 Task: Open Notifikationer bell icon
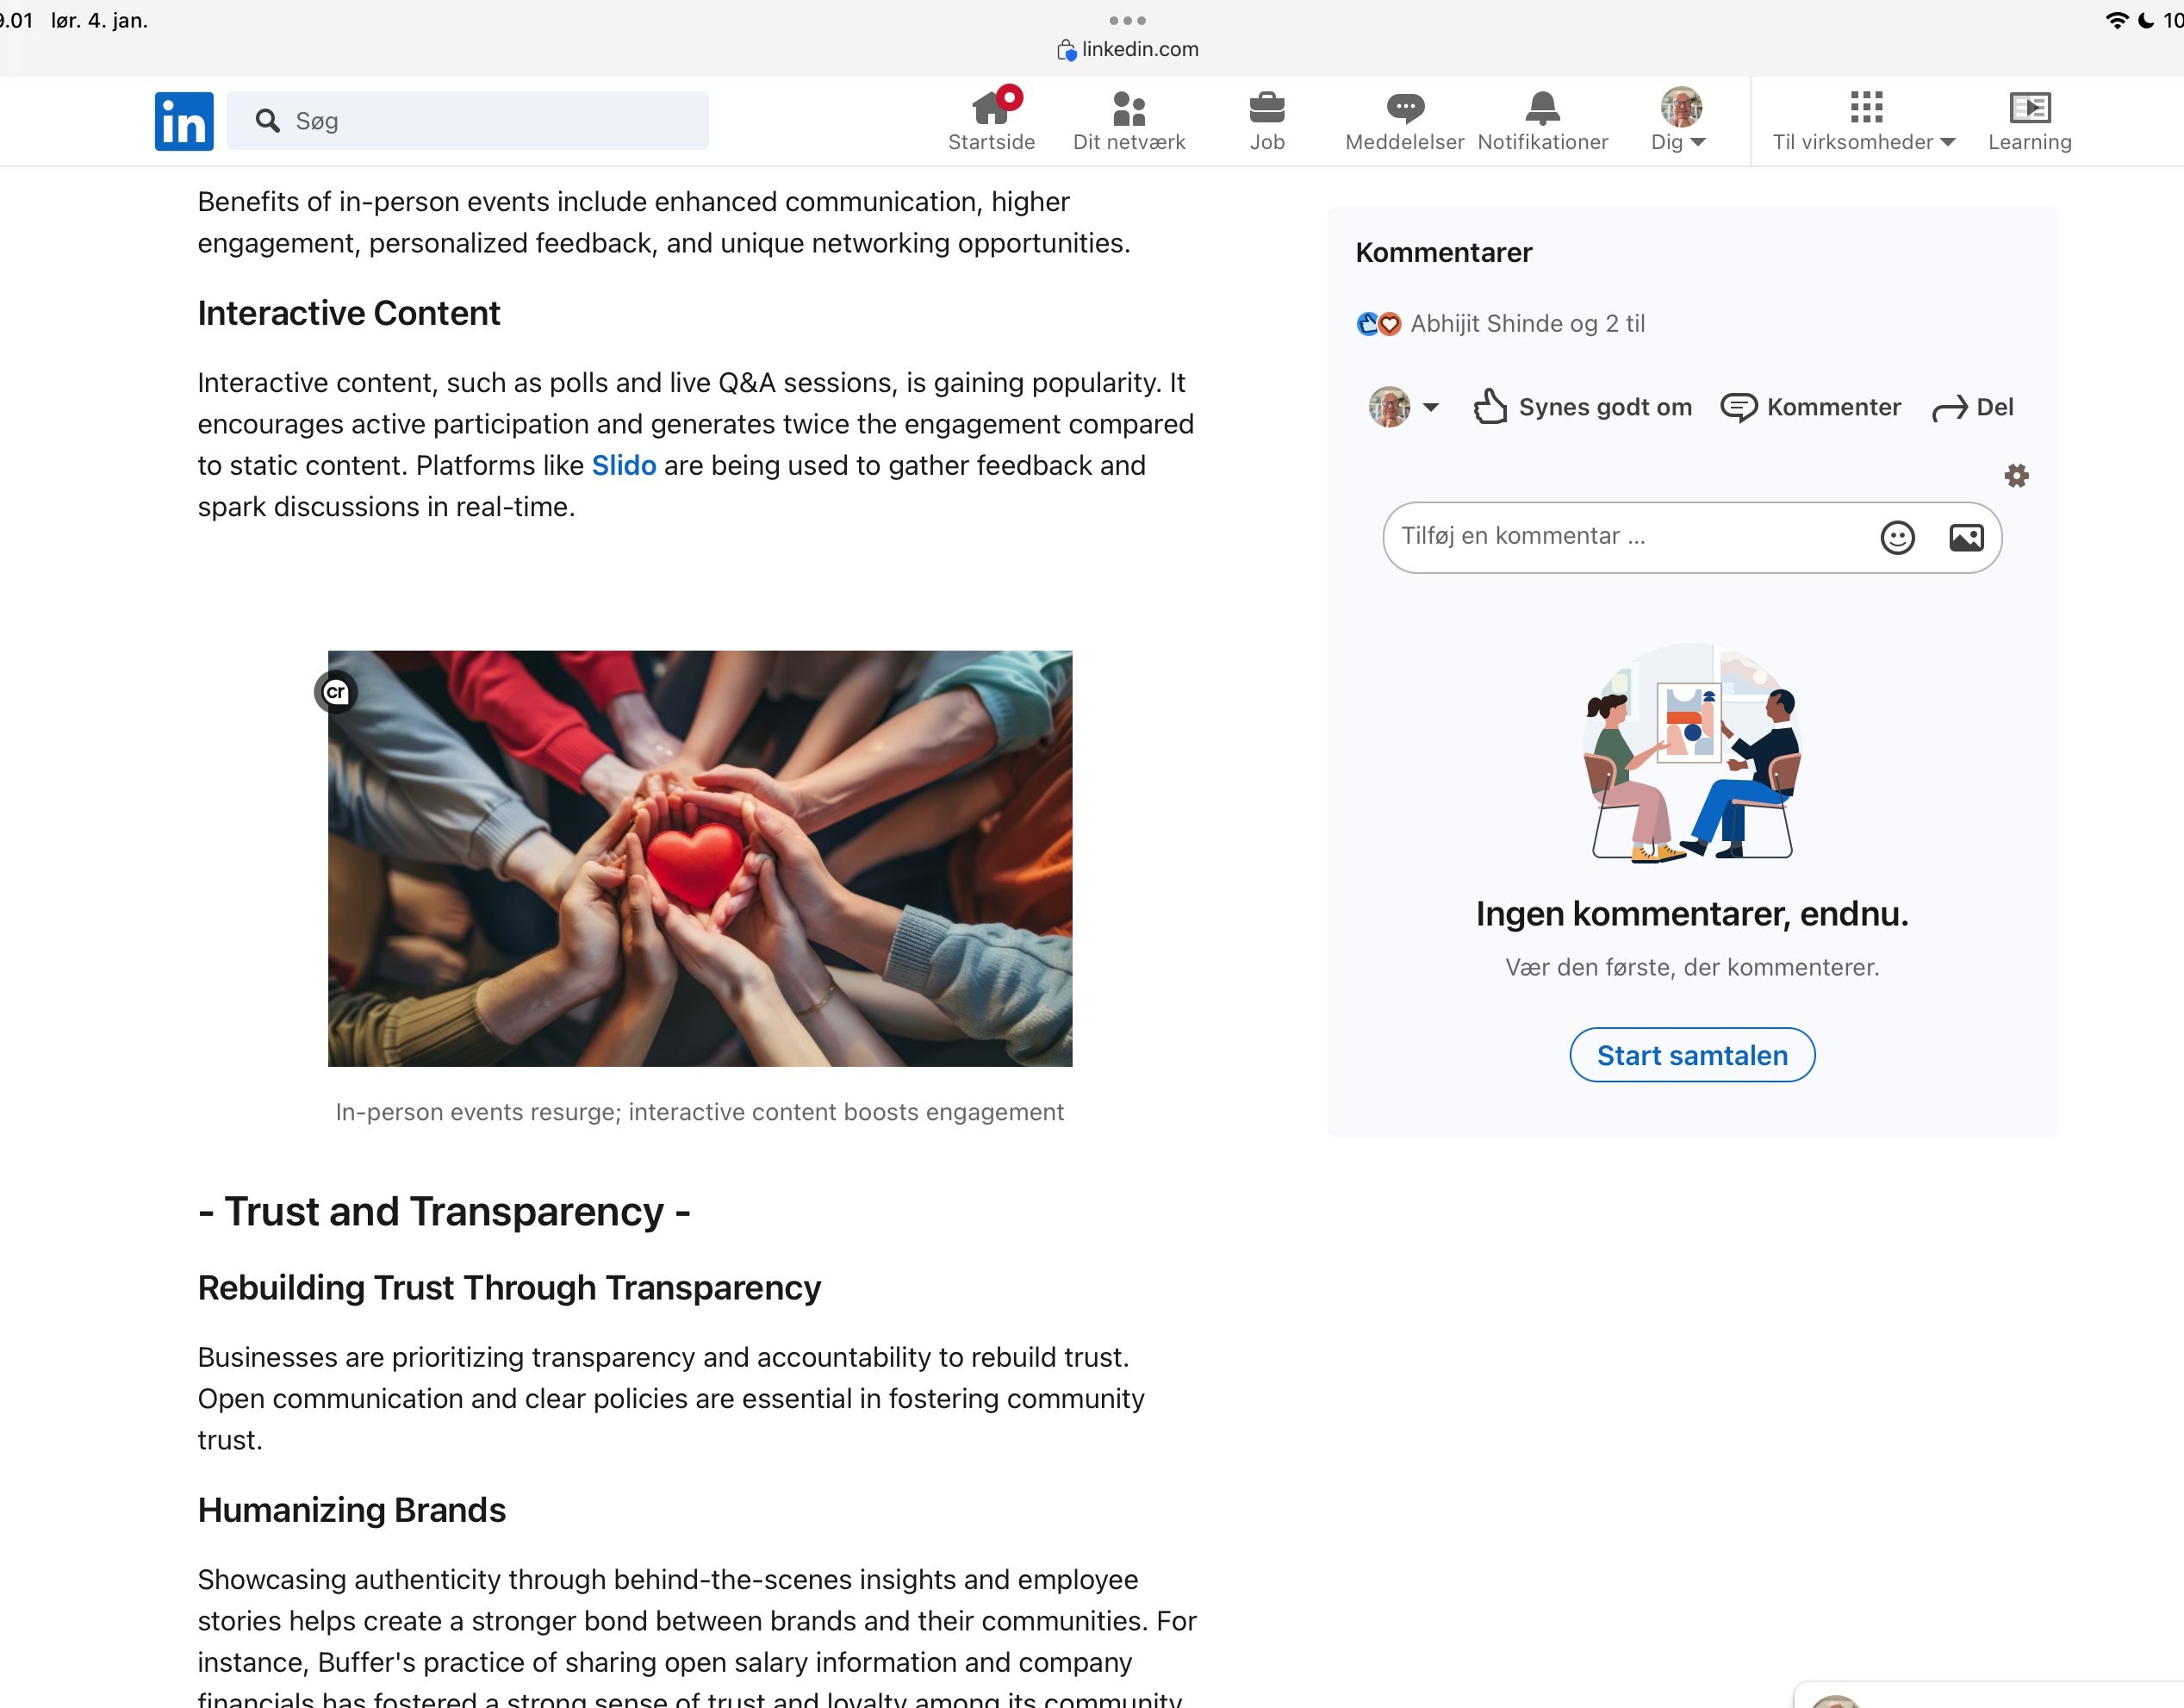[1543, 108]
